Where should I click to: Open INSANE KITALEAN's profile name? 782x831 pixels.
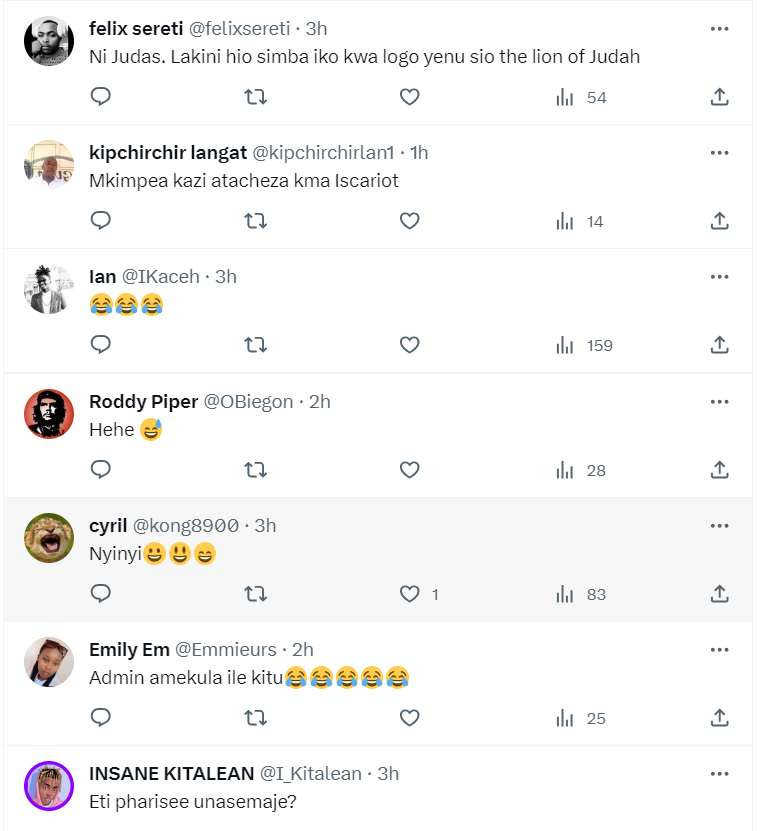click(x=172, y=774)
